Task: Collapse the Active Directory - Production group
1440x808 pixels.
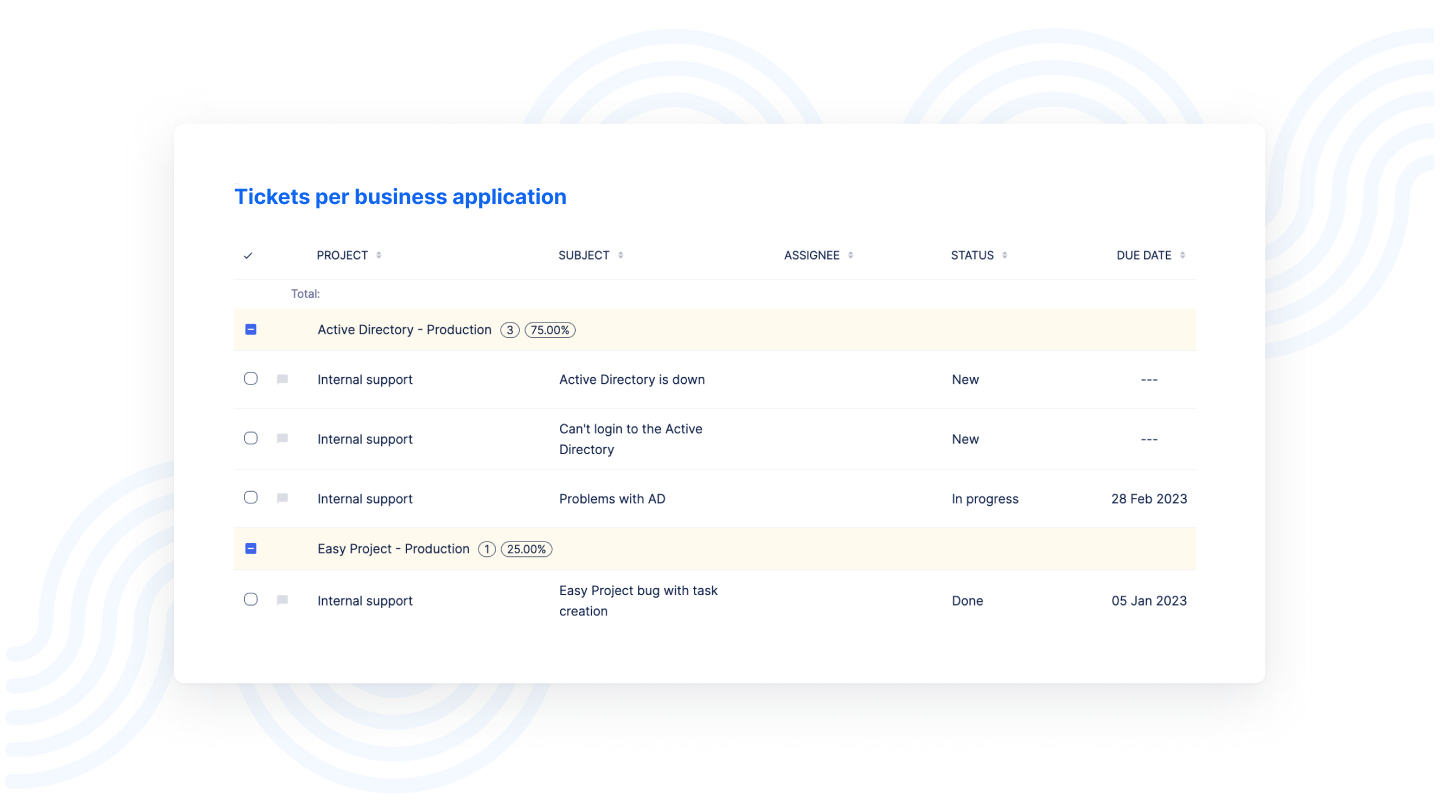Action: (x=251, y=329)
